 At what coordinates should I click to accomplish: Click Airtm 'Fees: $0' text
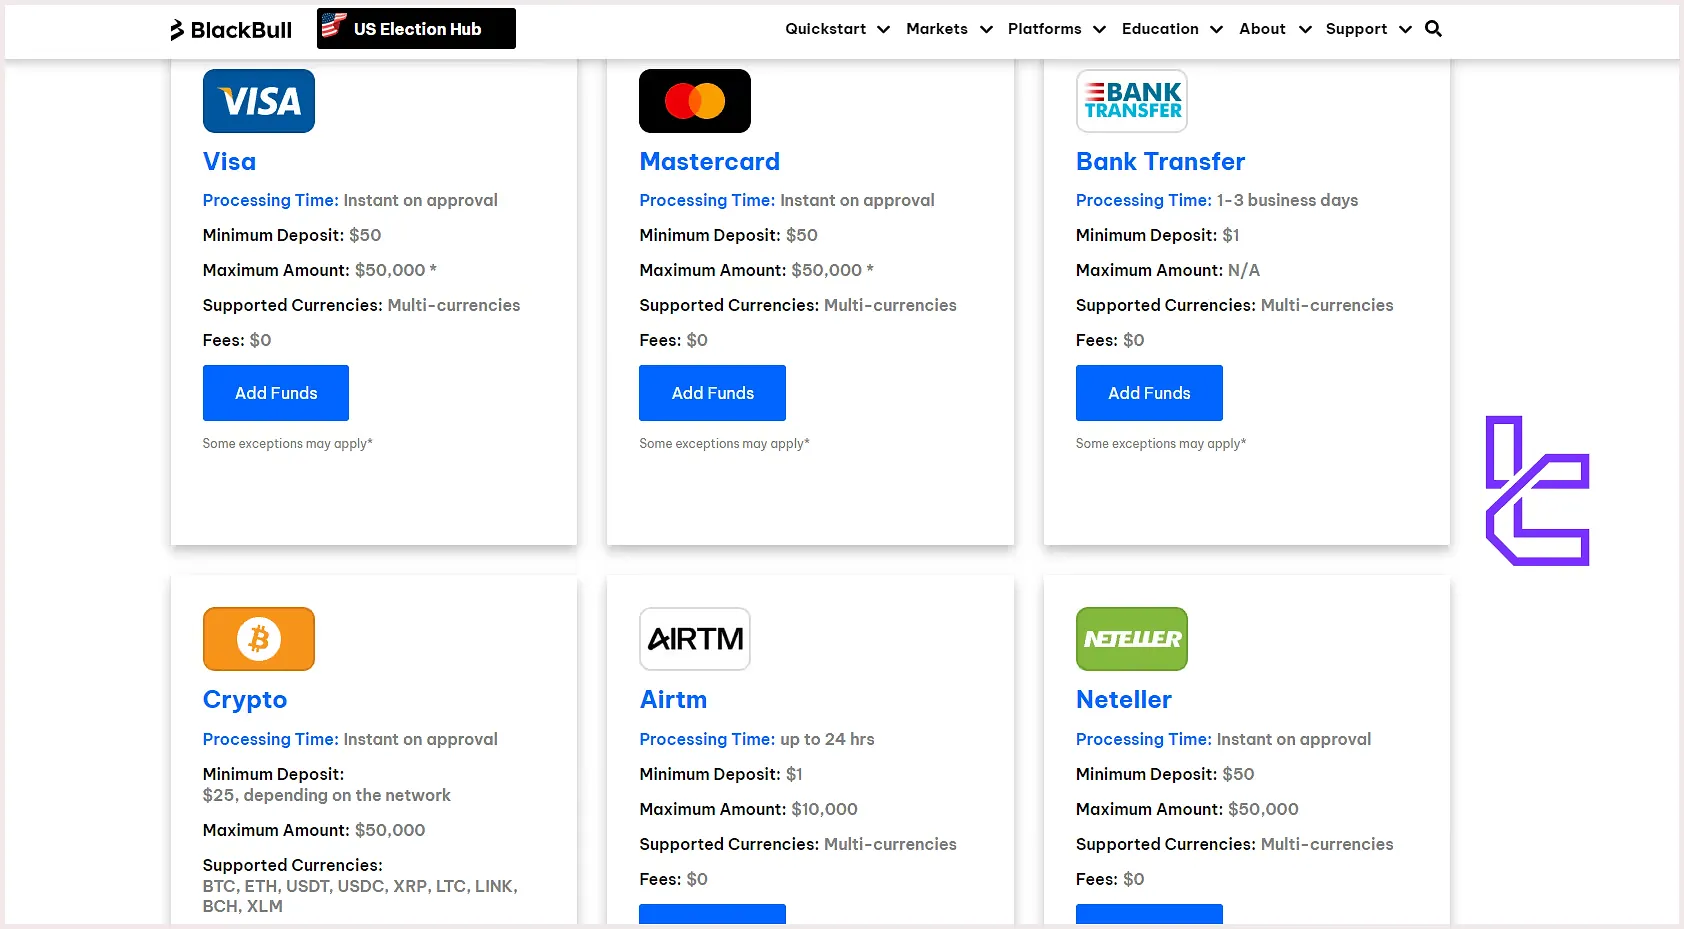point(673,879)
